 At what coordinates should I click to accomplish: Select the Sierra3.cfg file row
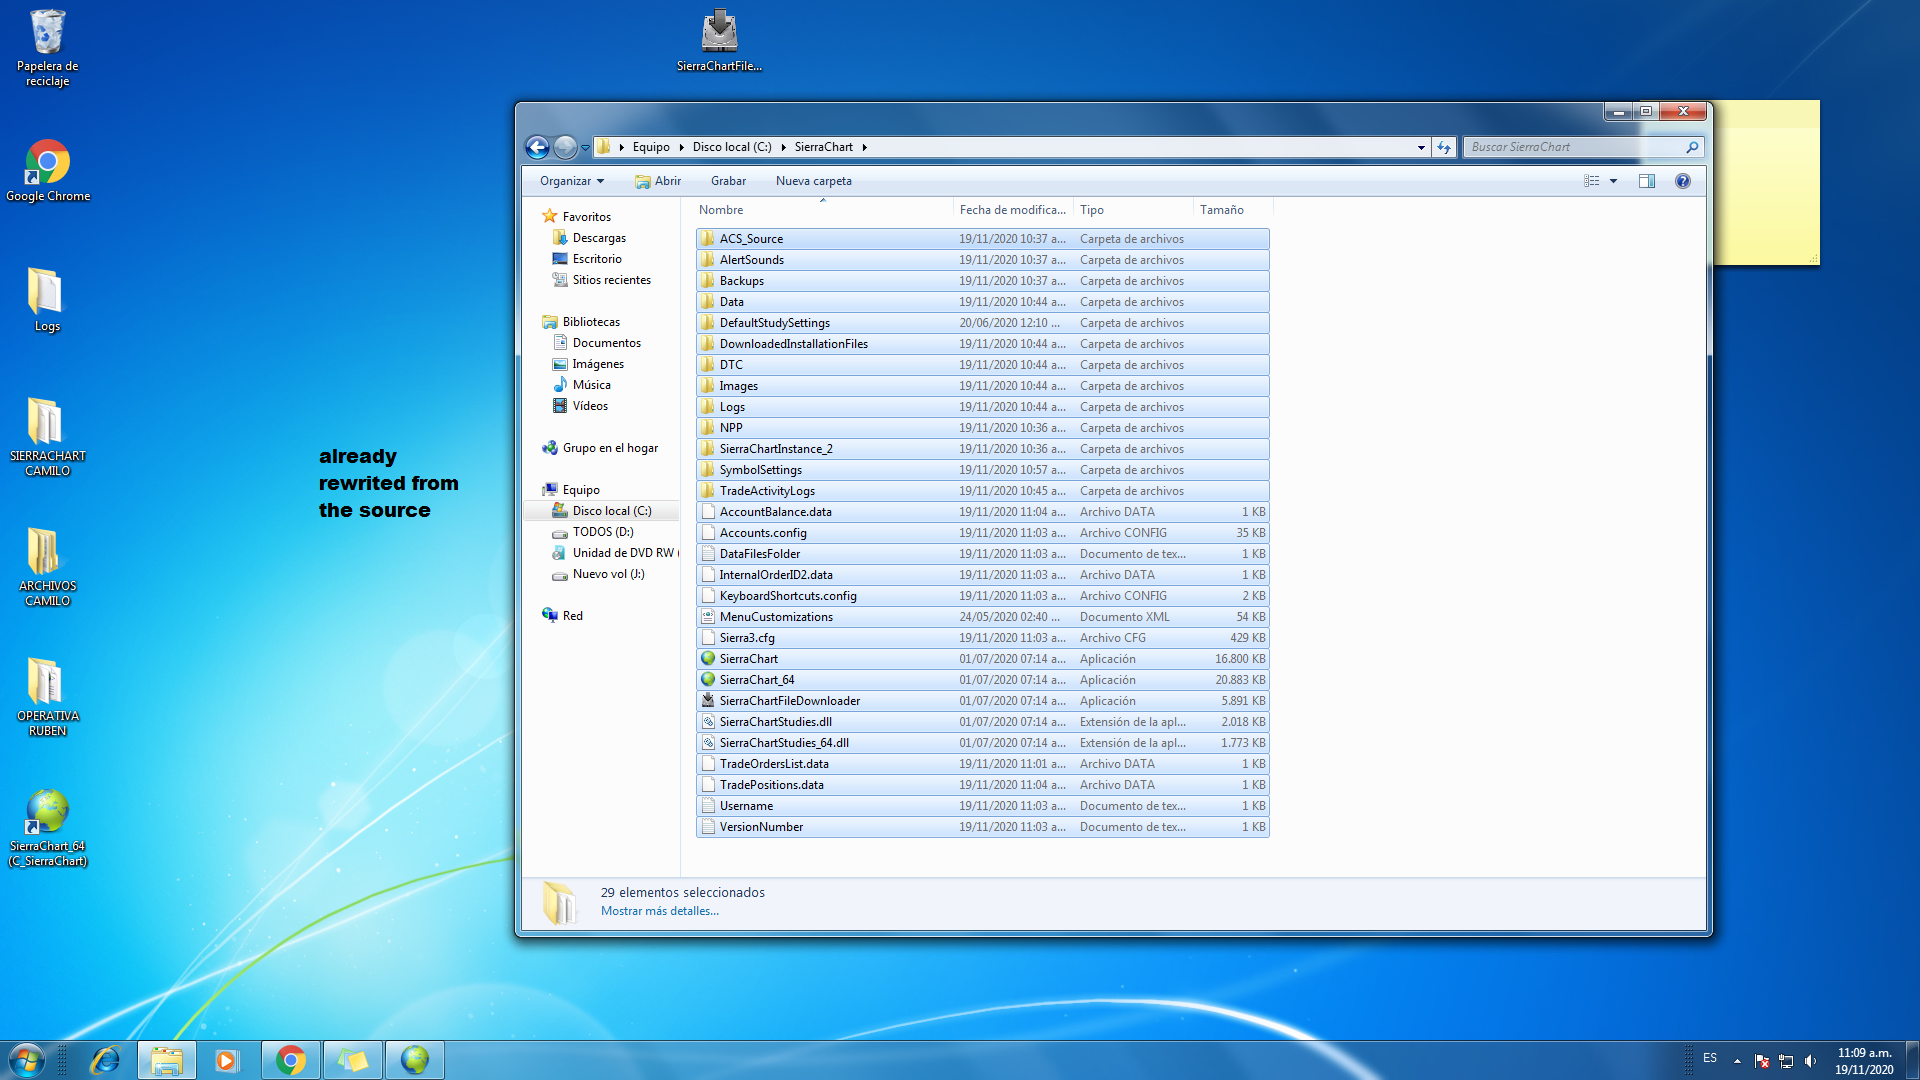(983, 638)
